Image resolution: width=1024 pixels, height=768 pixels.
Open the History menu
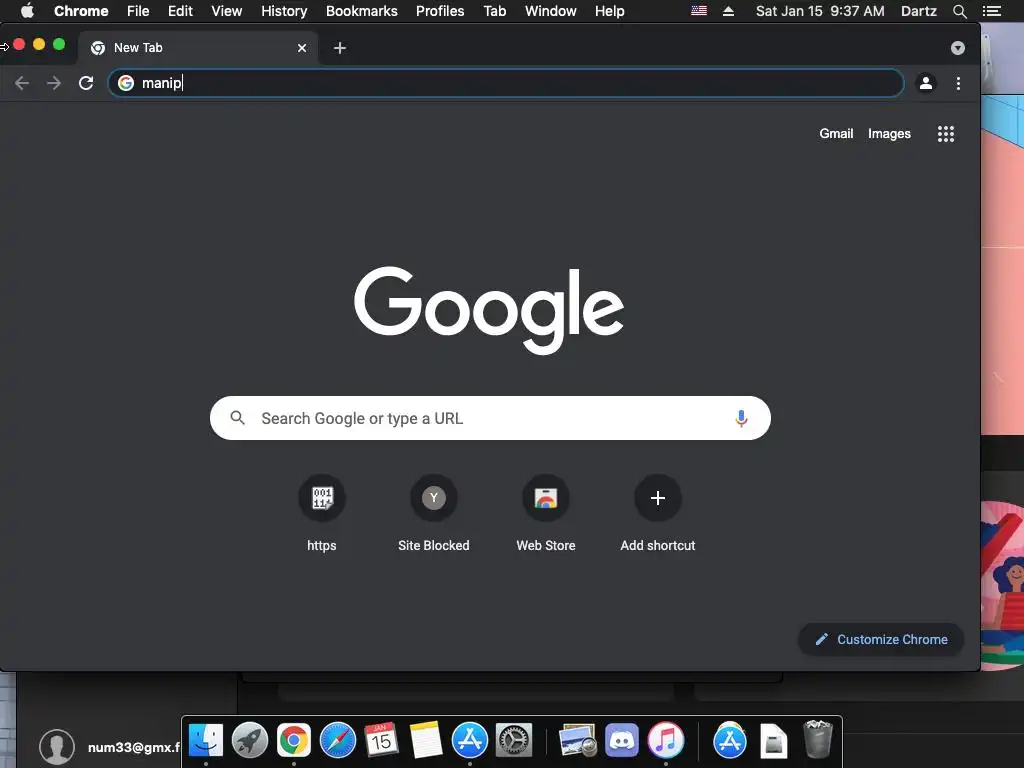click(x=284, y=11)
